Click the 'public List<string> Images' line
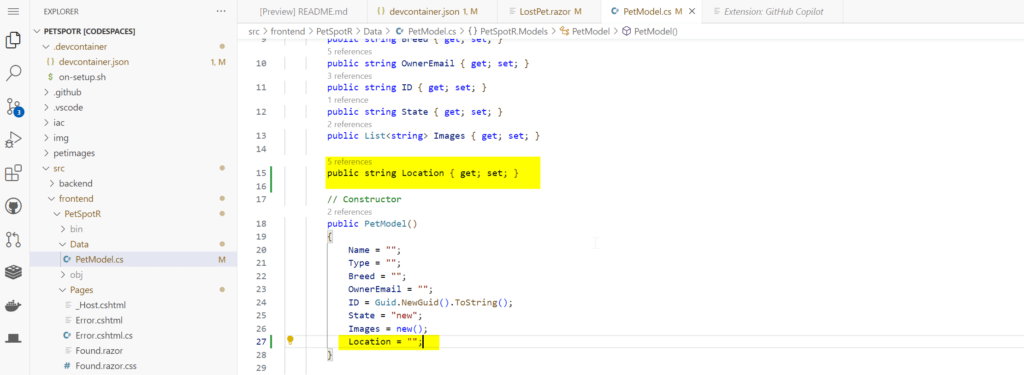This screenshot has height=375, width=1024. (x=434, y=136)
